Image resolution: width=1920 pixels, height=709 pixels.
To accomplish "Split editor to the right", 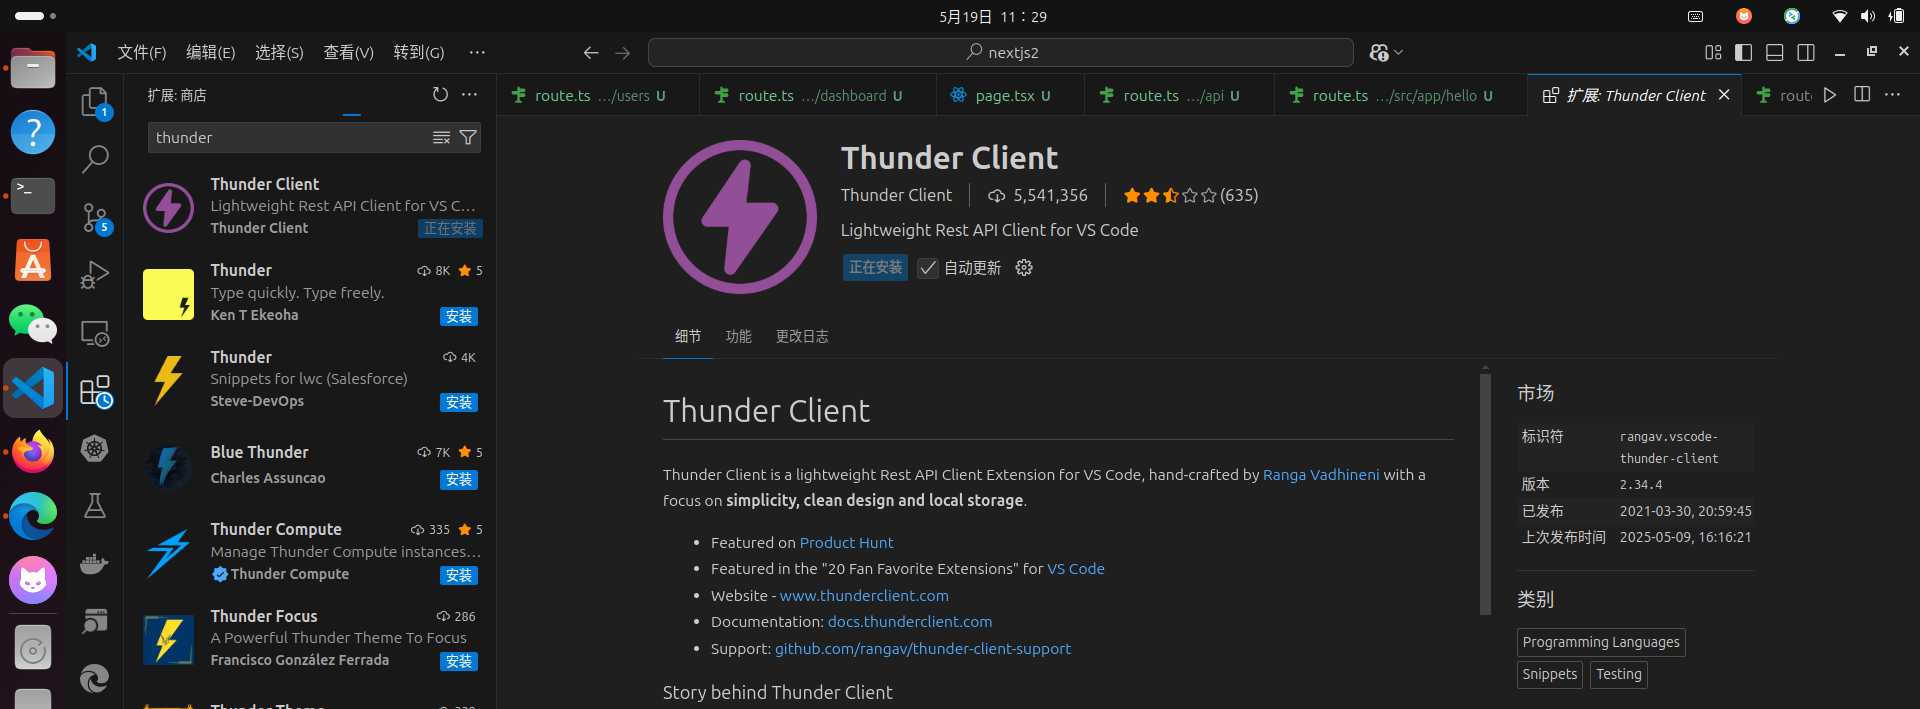I will click(1862, 95).
